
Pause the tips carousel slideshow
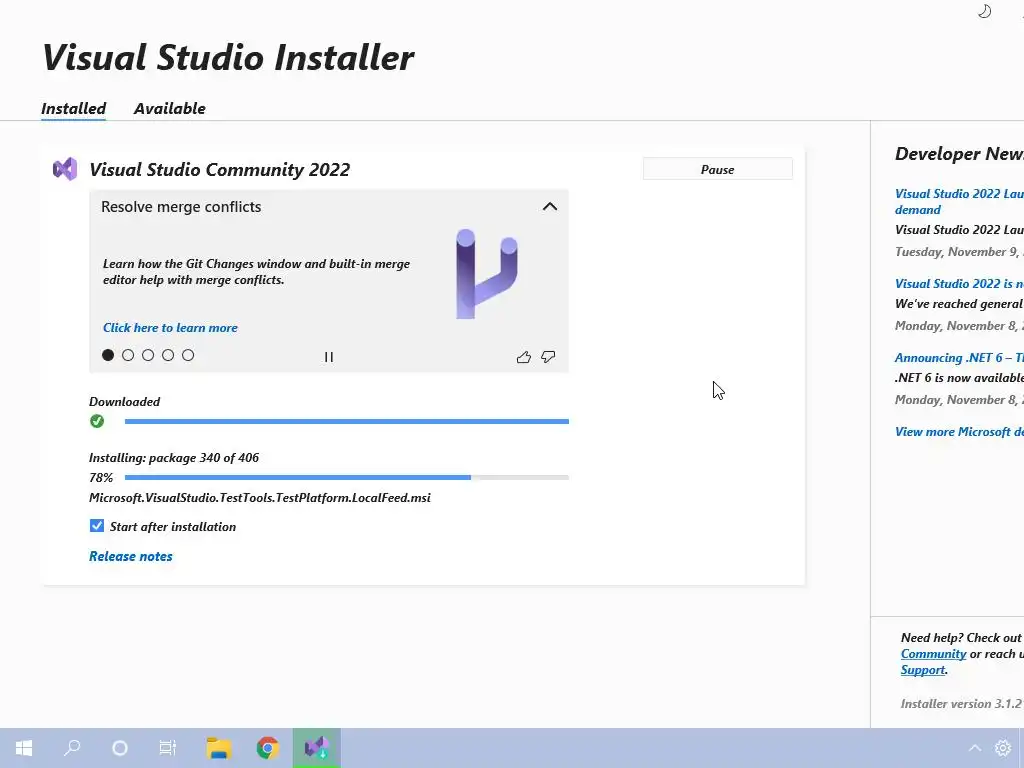328,357
